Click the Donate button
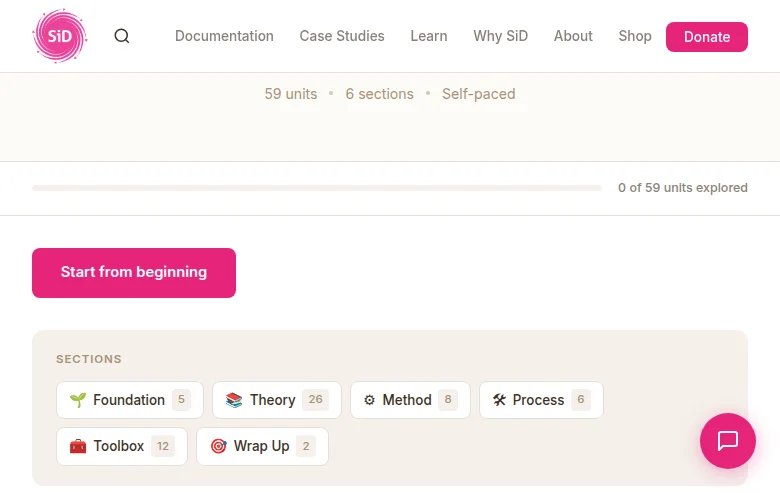The image size is (780, 493). [707, 37]
